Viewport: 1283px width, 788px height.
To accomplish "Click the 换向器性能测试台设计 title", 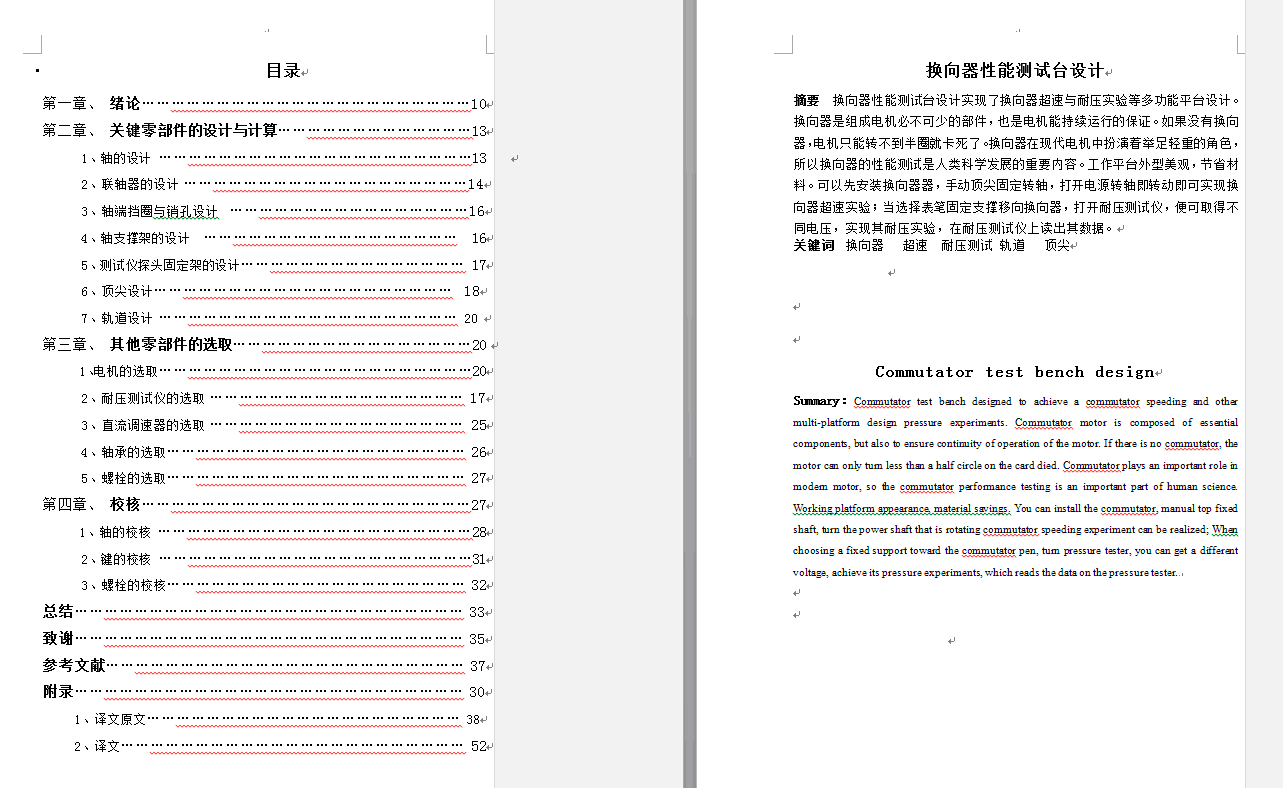I will pyautogui.click(x=1015, y=71).
